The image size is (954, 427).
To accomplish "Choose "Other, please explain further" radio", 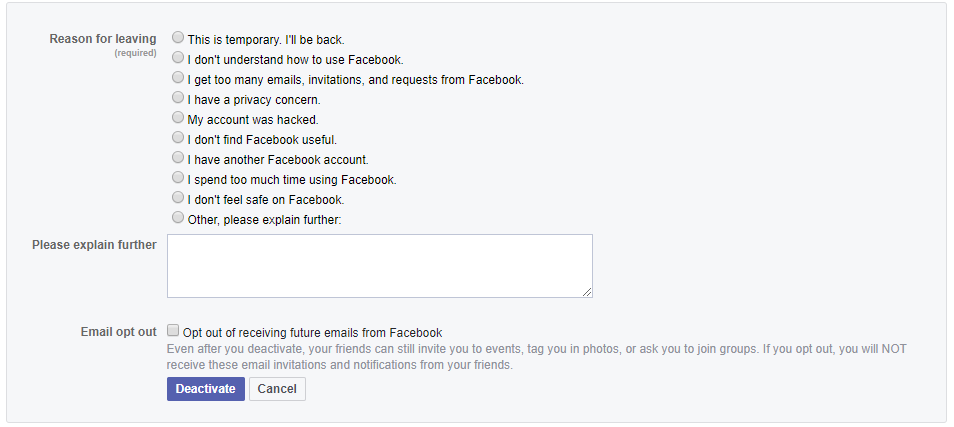I will (178, 217).
